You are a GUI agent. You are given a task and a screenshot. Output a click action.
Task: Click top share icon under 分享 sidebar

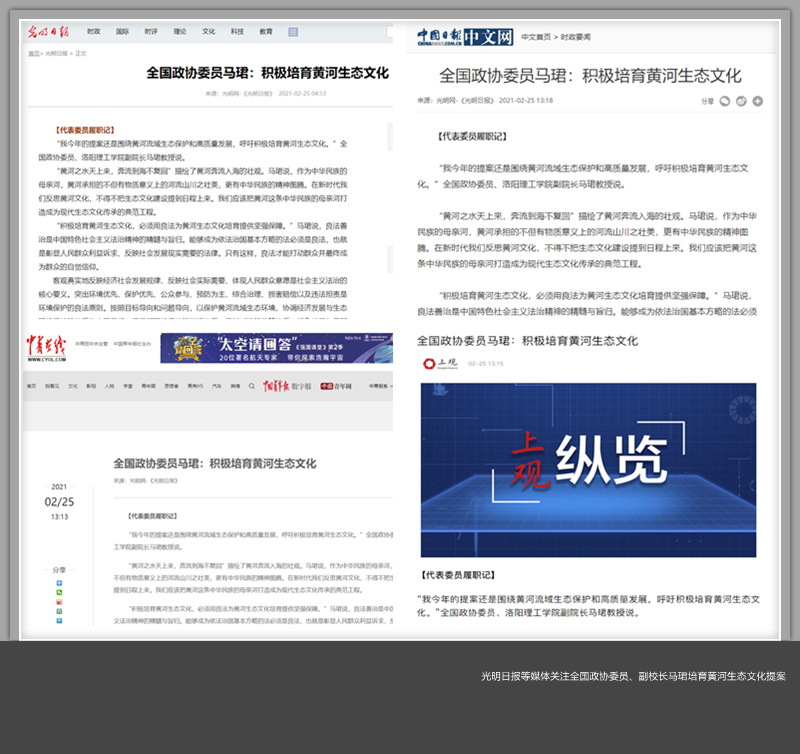(x=59, y=582)
